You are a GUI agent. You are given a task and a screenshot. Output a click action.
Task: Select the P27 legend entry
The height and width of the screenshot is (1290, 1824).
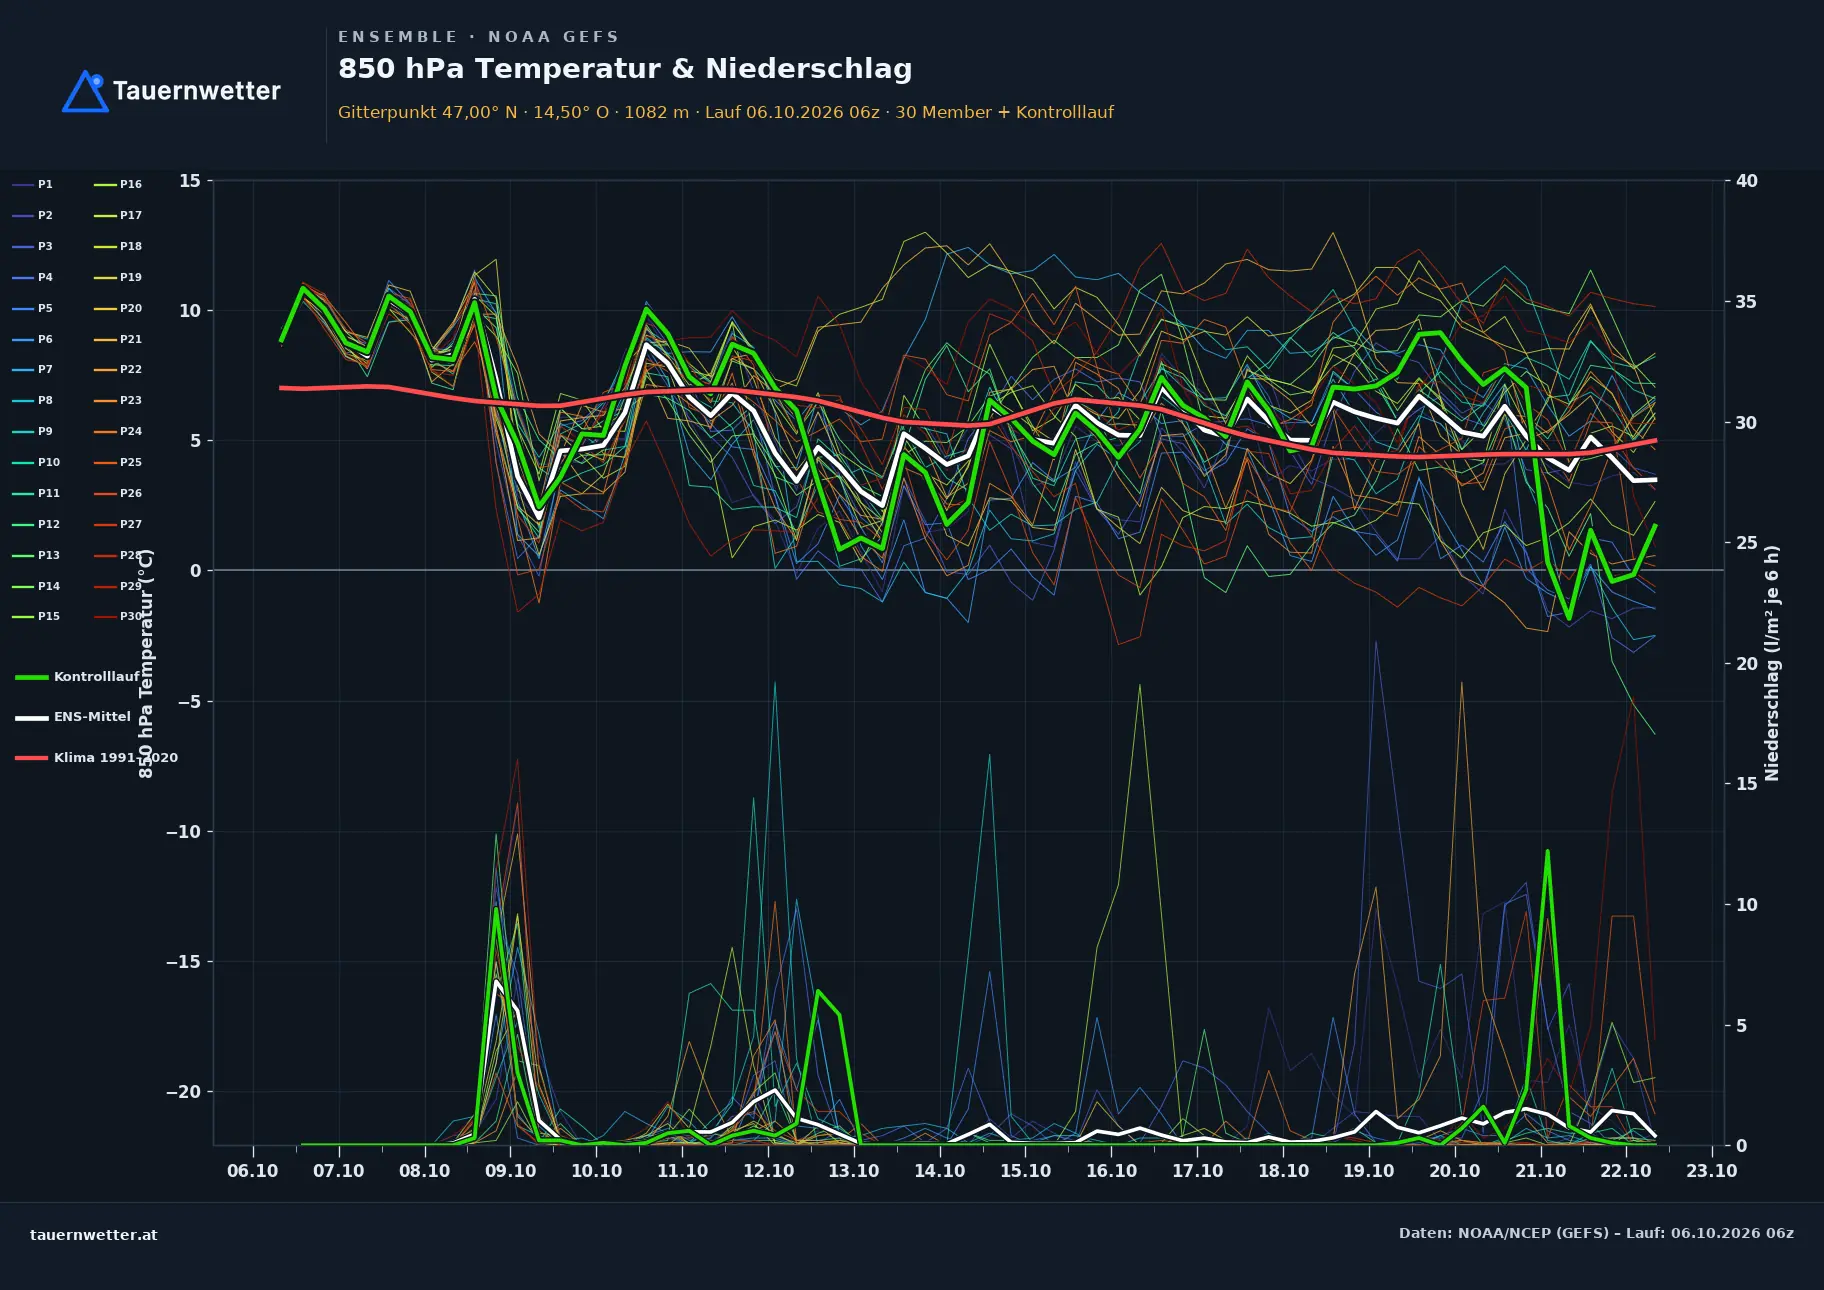118,524
